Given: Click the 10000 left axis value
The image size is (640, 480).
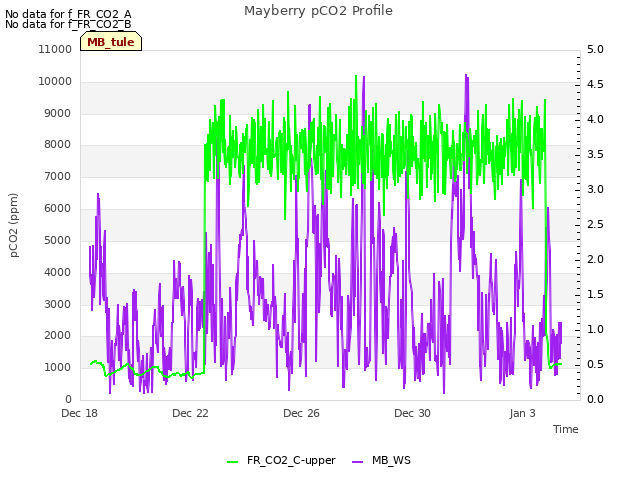Looking at the screenshot, I should point(55,81).
